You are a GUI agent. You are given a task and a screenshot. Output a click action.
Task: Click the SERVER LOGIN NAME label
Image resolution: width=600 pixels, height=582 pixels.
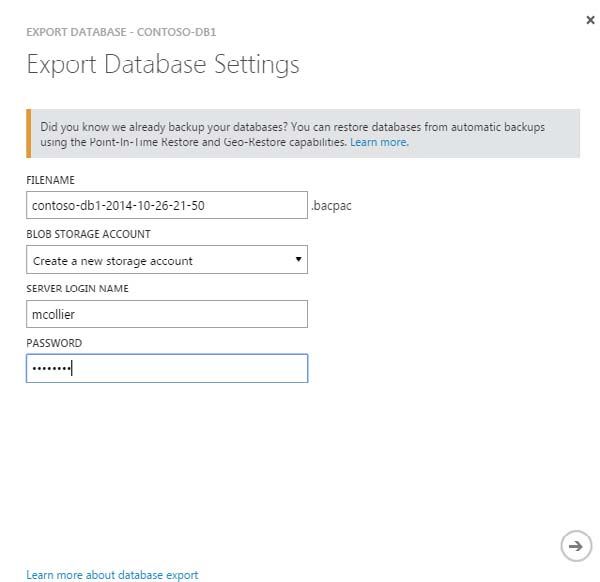point(77,289)
